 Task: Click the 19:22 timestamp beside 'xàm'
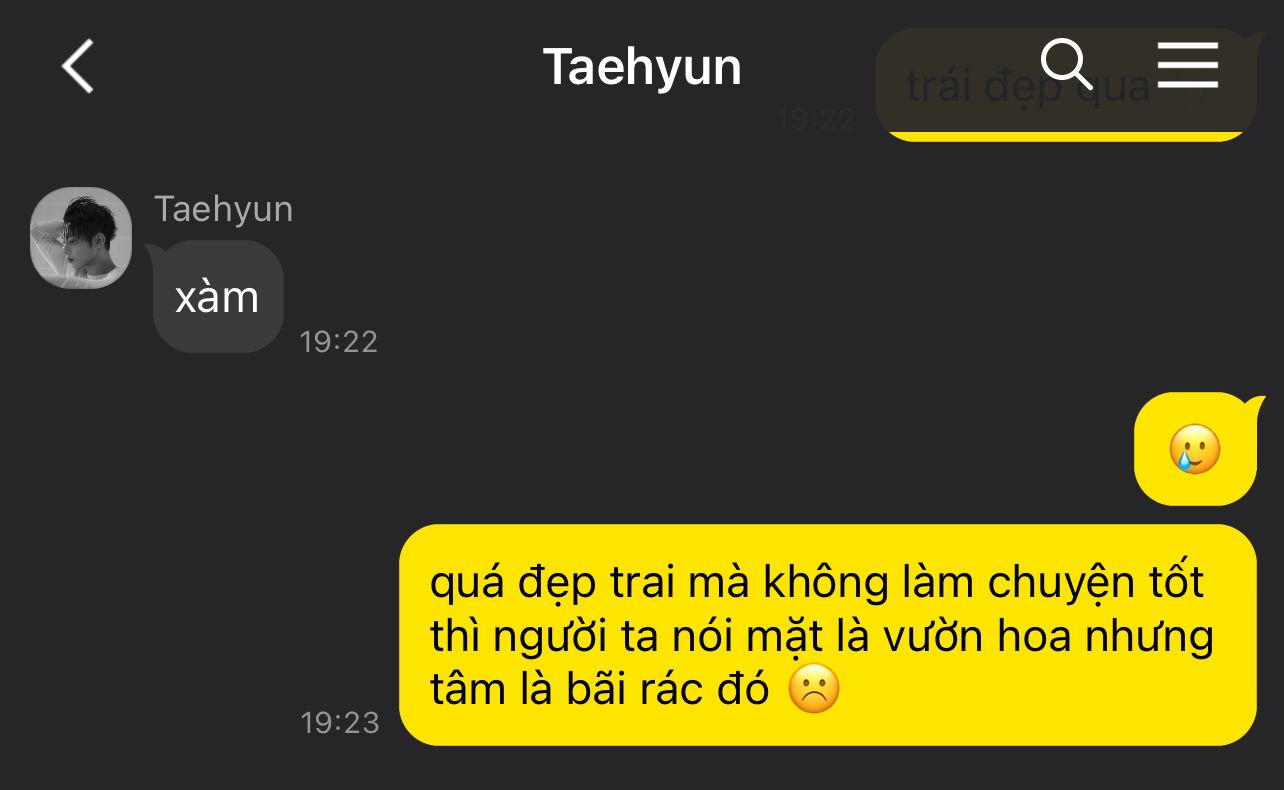pos(338,342)
